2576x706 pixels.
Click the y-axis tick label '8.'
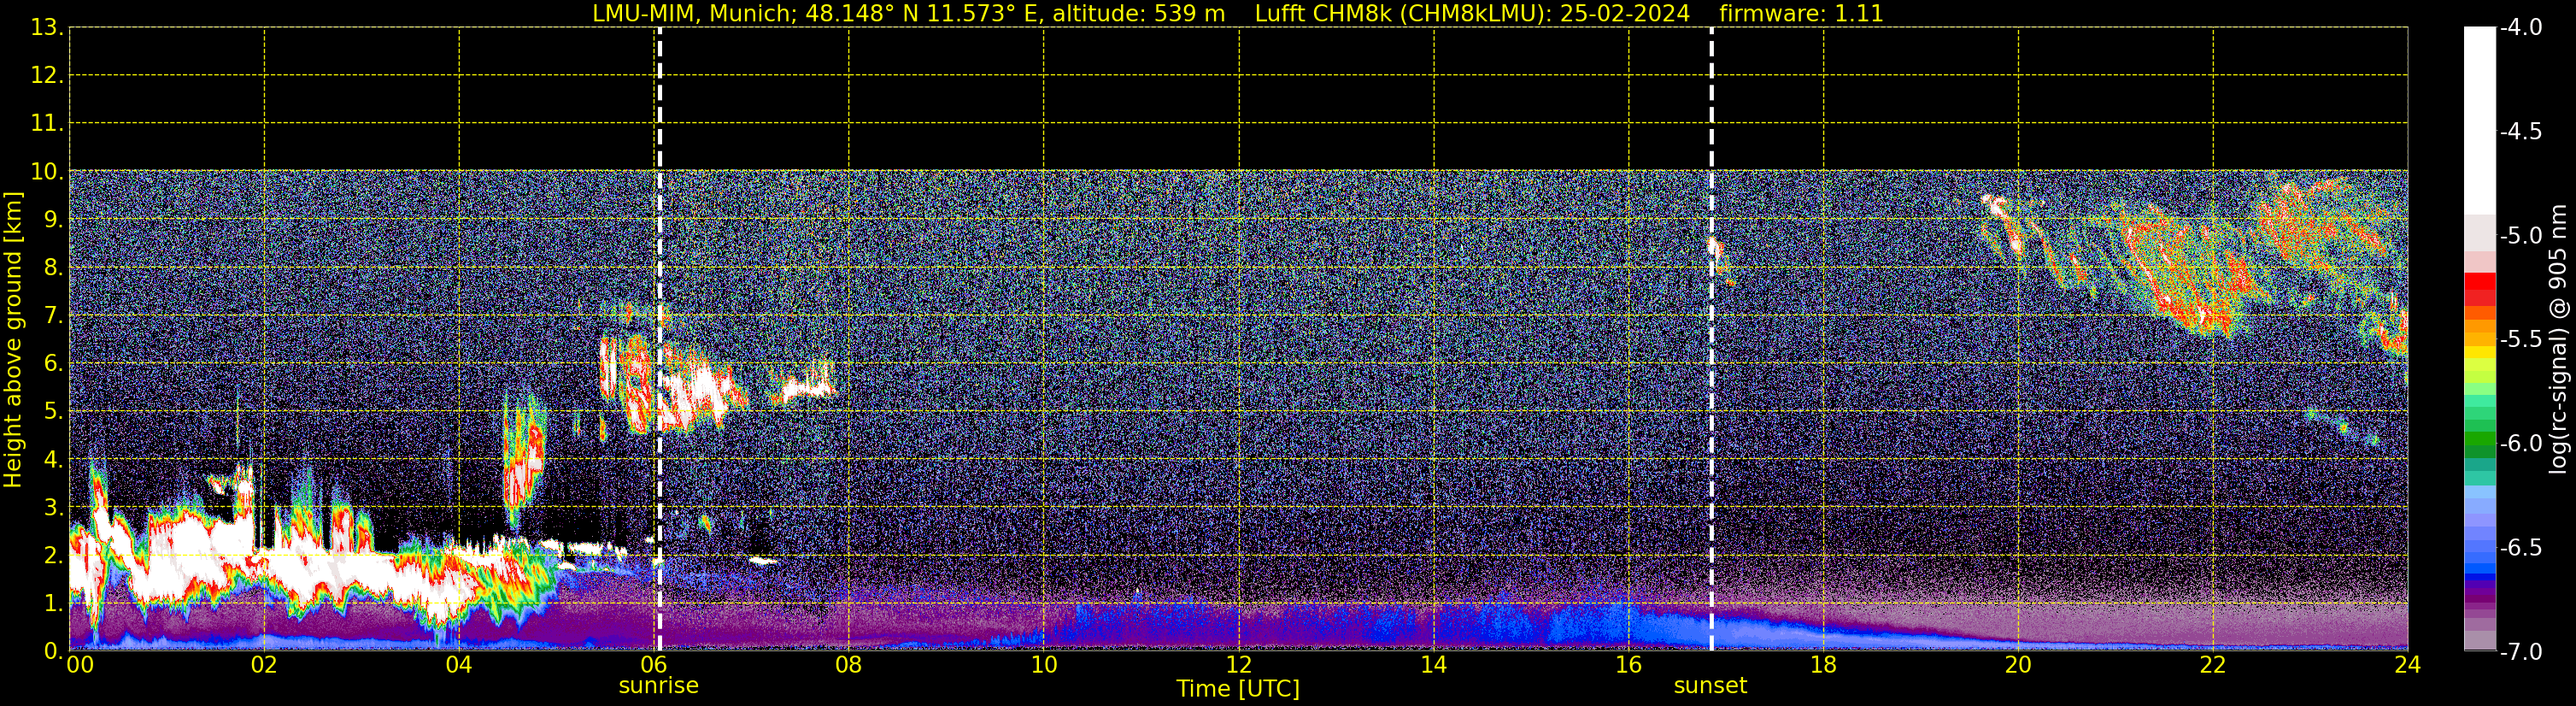[54, 268]
